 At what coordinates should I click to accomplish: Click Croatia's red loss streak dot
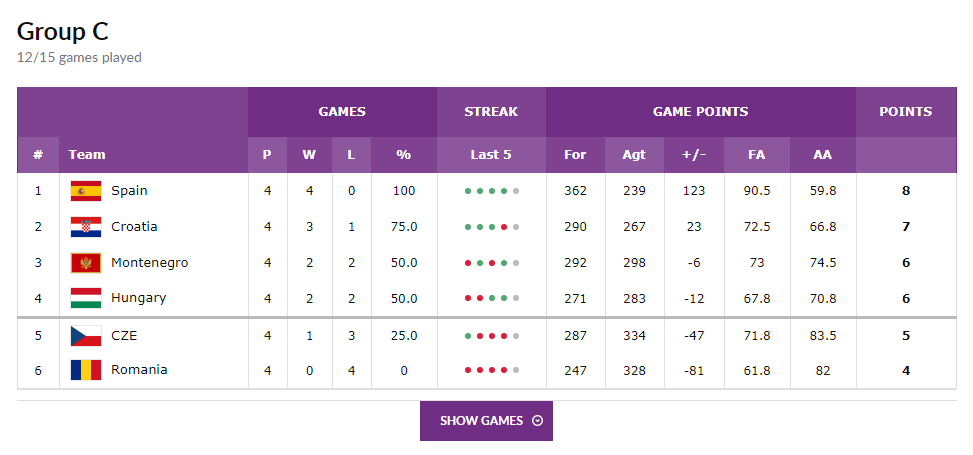[504, 227]
